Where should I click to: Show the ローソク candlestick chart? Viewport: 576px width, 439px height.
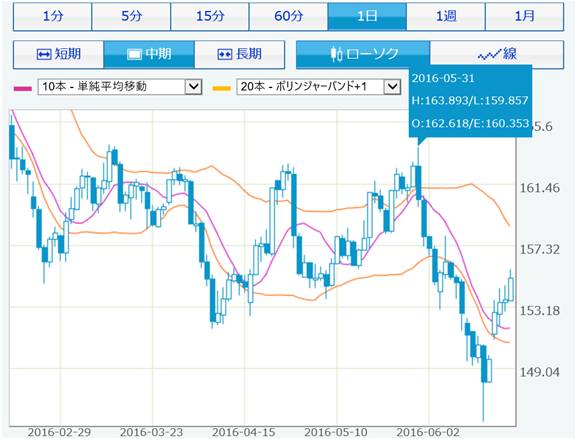363,54
